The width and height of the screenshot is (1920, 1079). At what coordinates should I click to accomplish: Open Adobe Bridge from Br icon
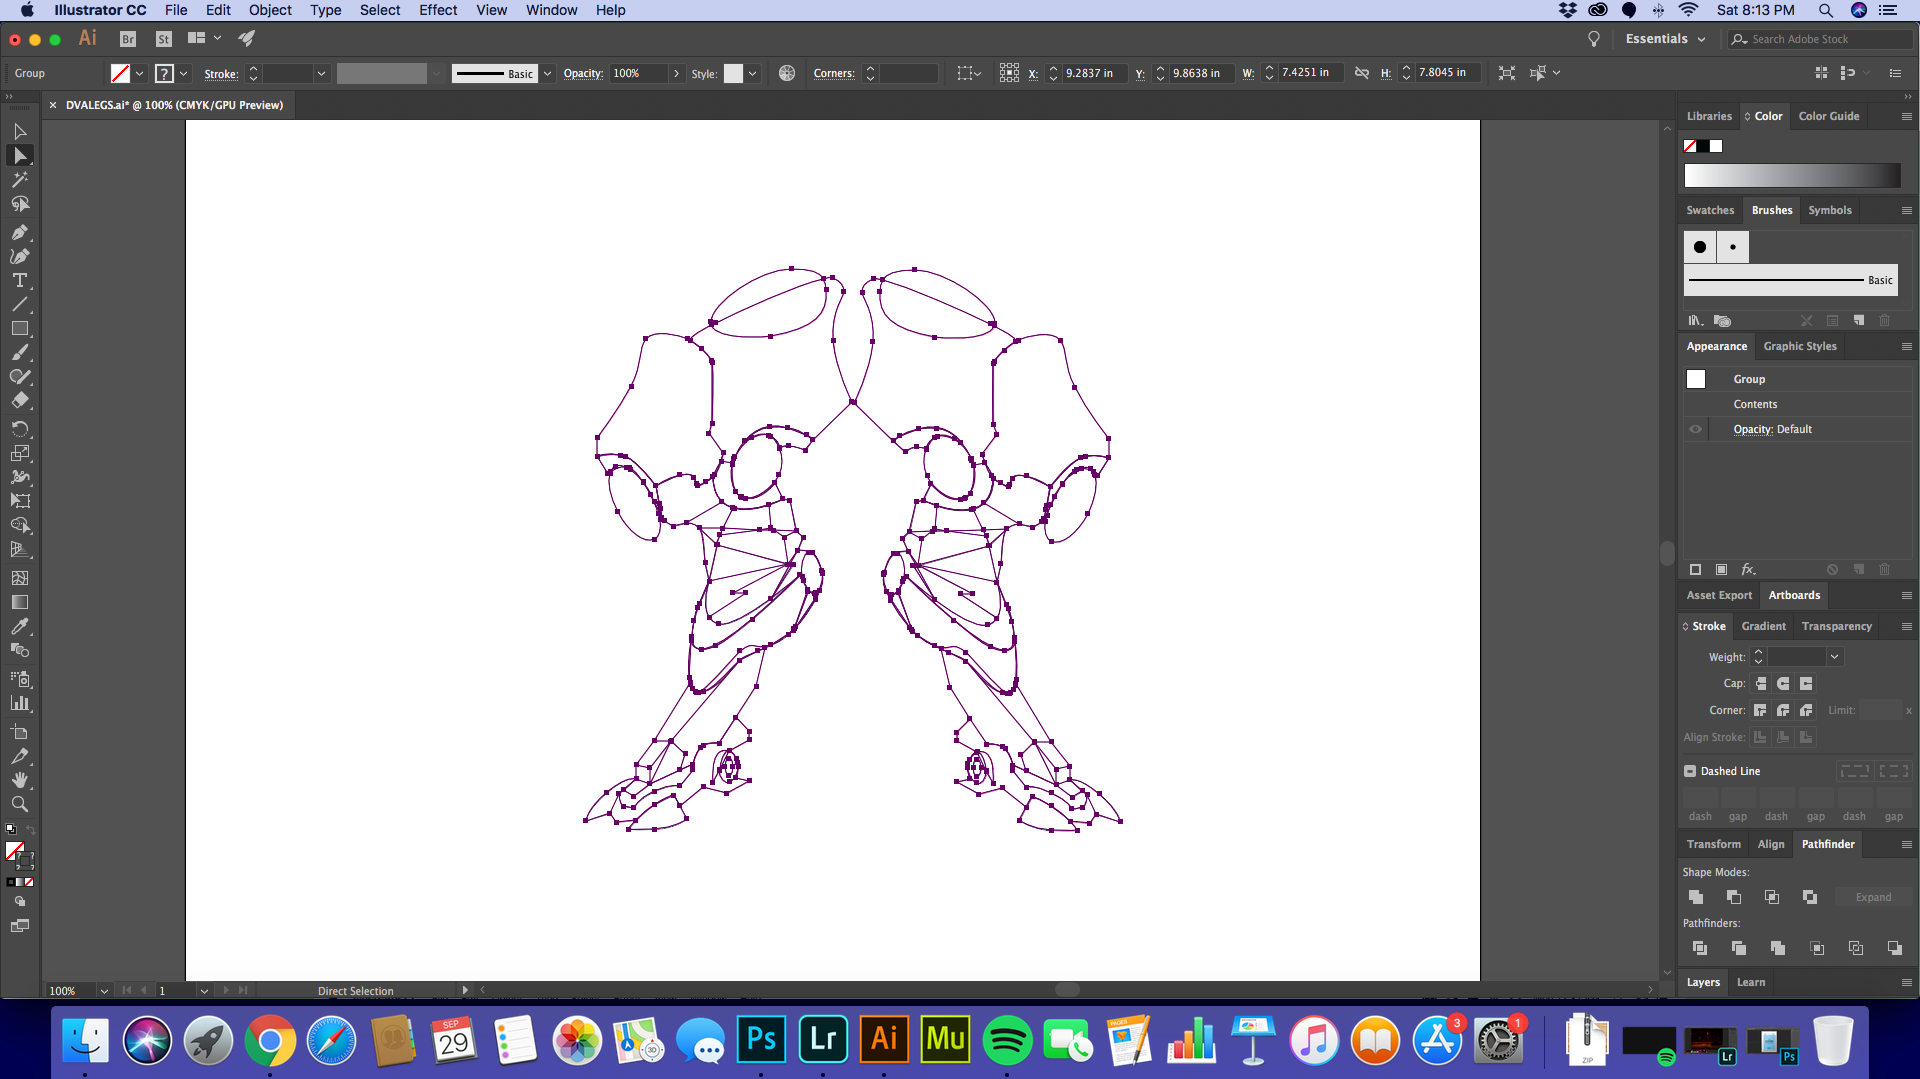pos(128,39)
